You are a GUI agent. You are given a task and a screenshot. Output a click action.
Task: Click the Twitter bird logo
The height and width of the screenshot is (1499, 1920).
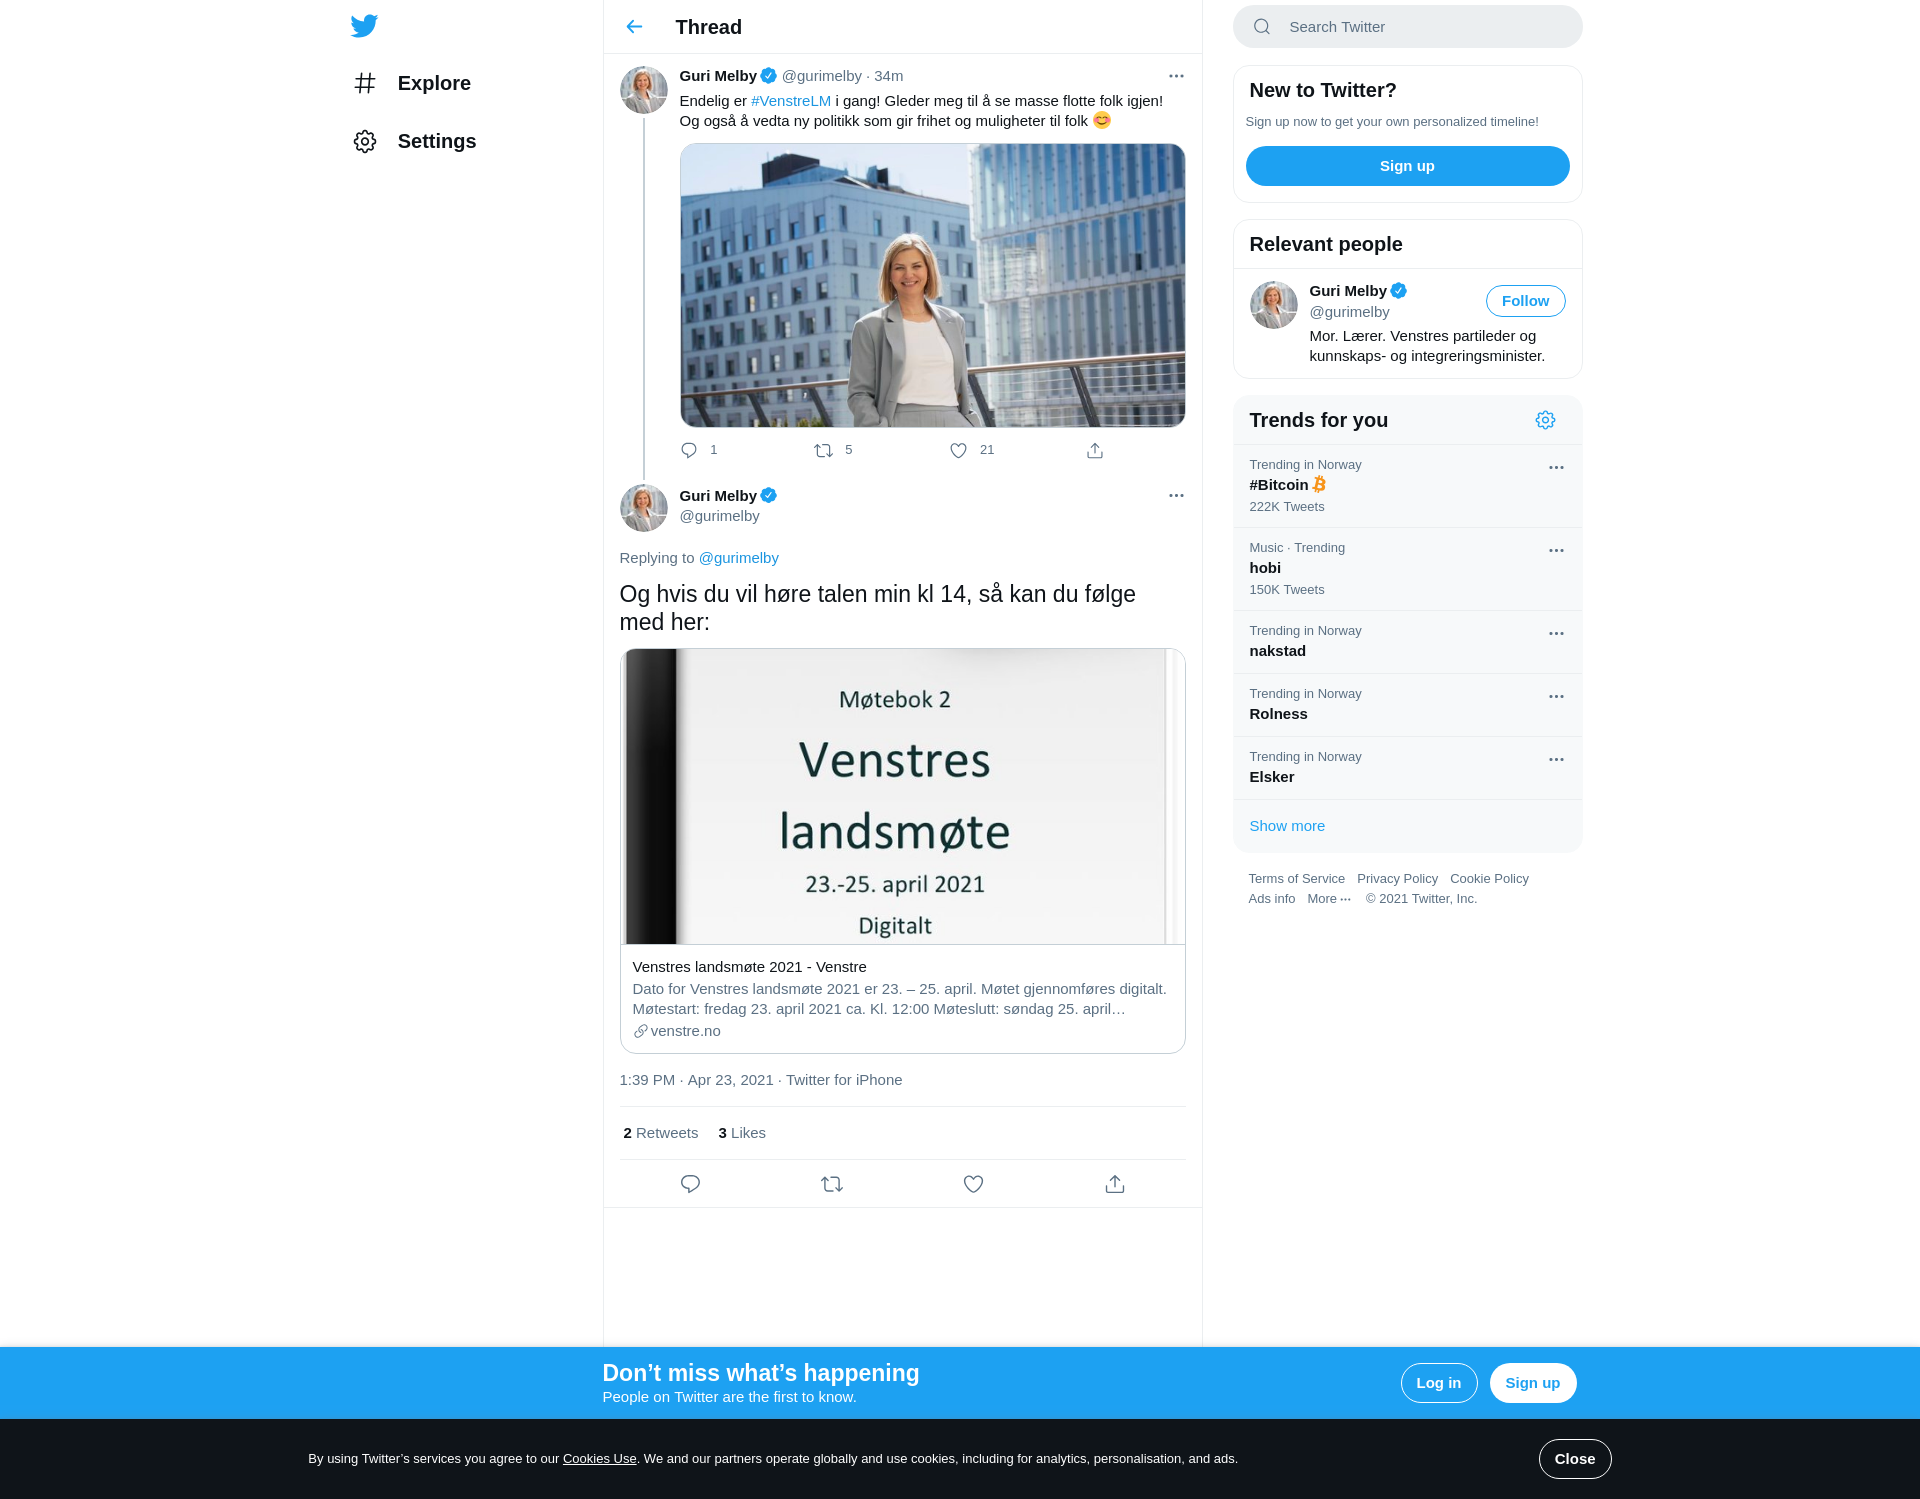(x=364, y=26)
